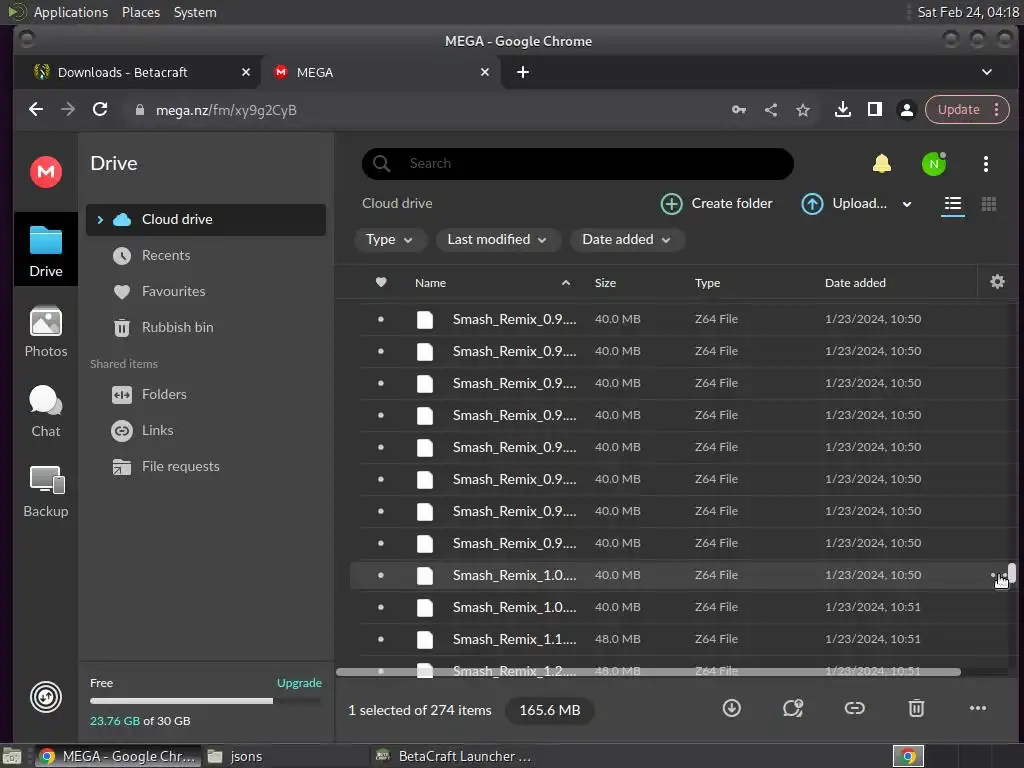1024x768 pixels.
Task: Click Create folder button
Action: pos(716,204)
